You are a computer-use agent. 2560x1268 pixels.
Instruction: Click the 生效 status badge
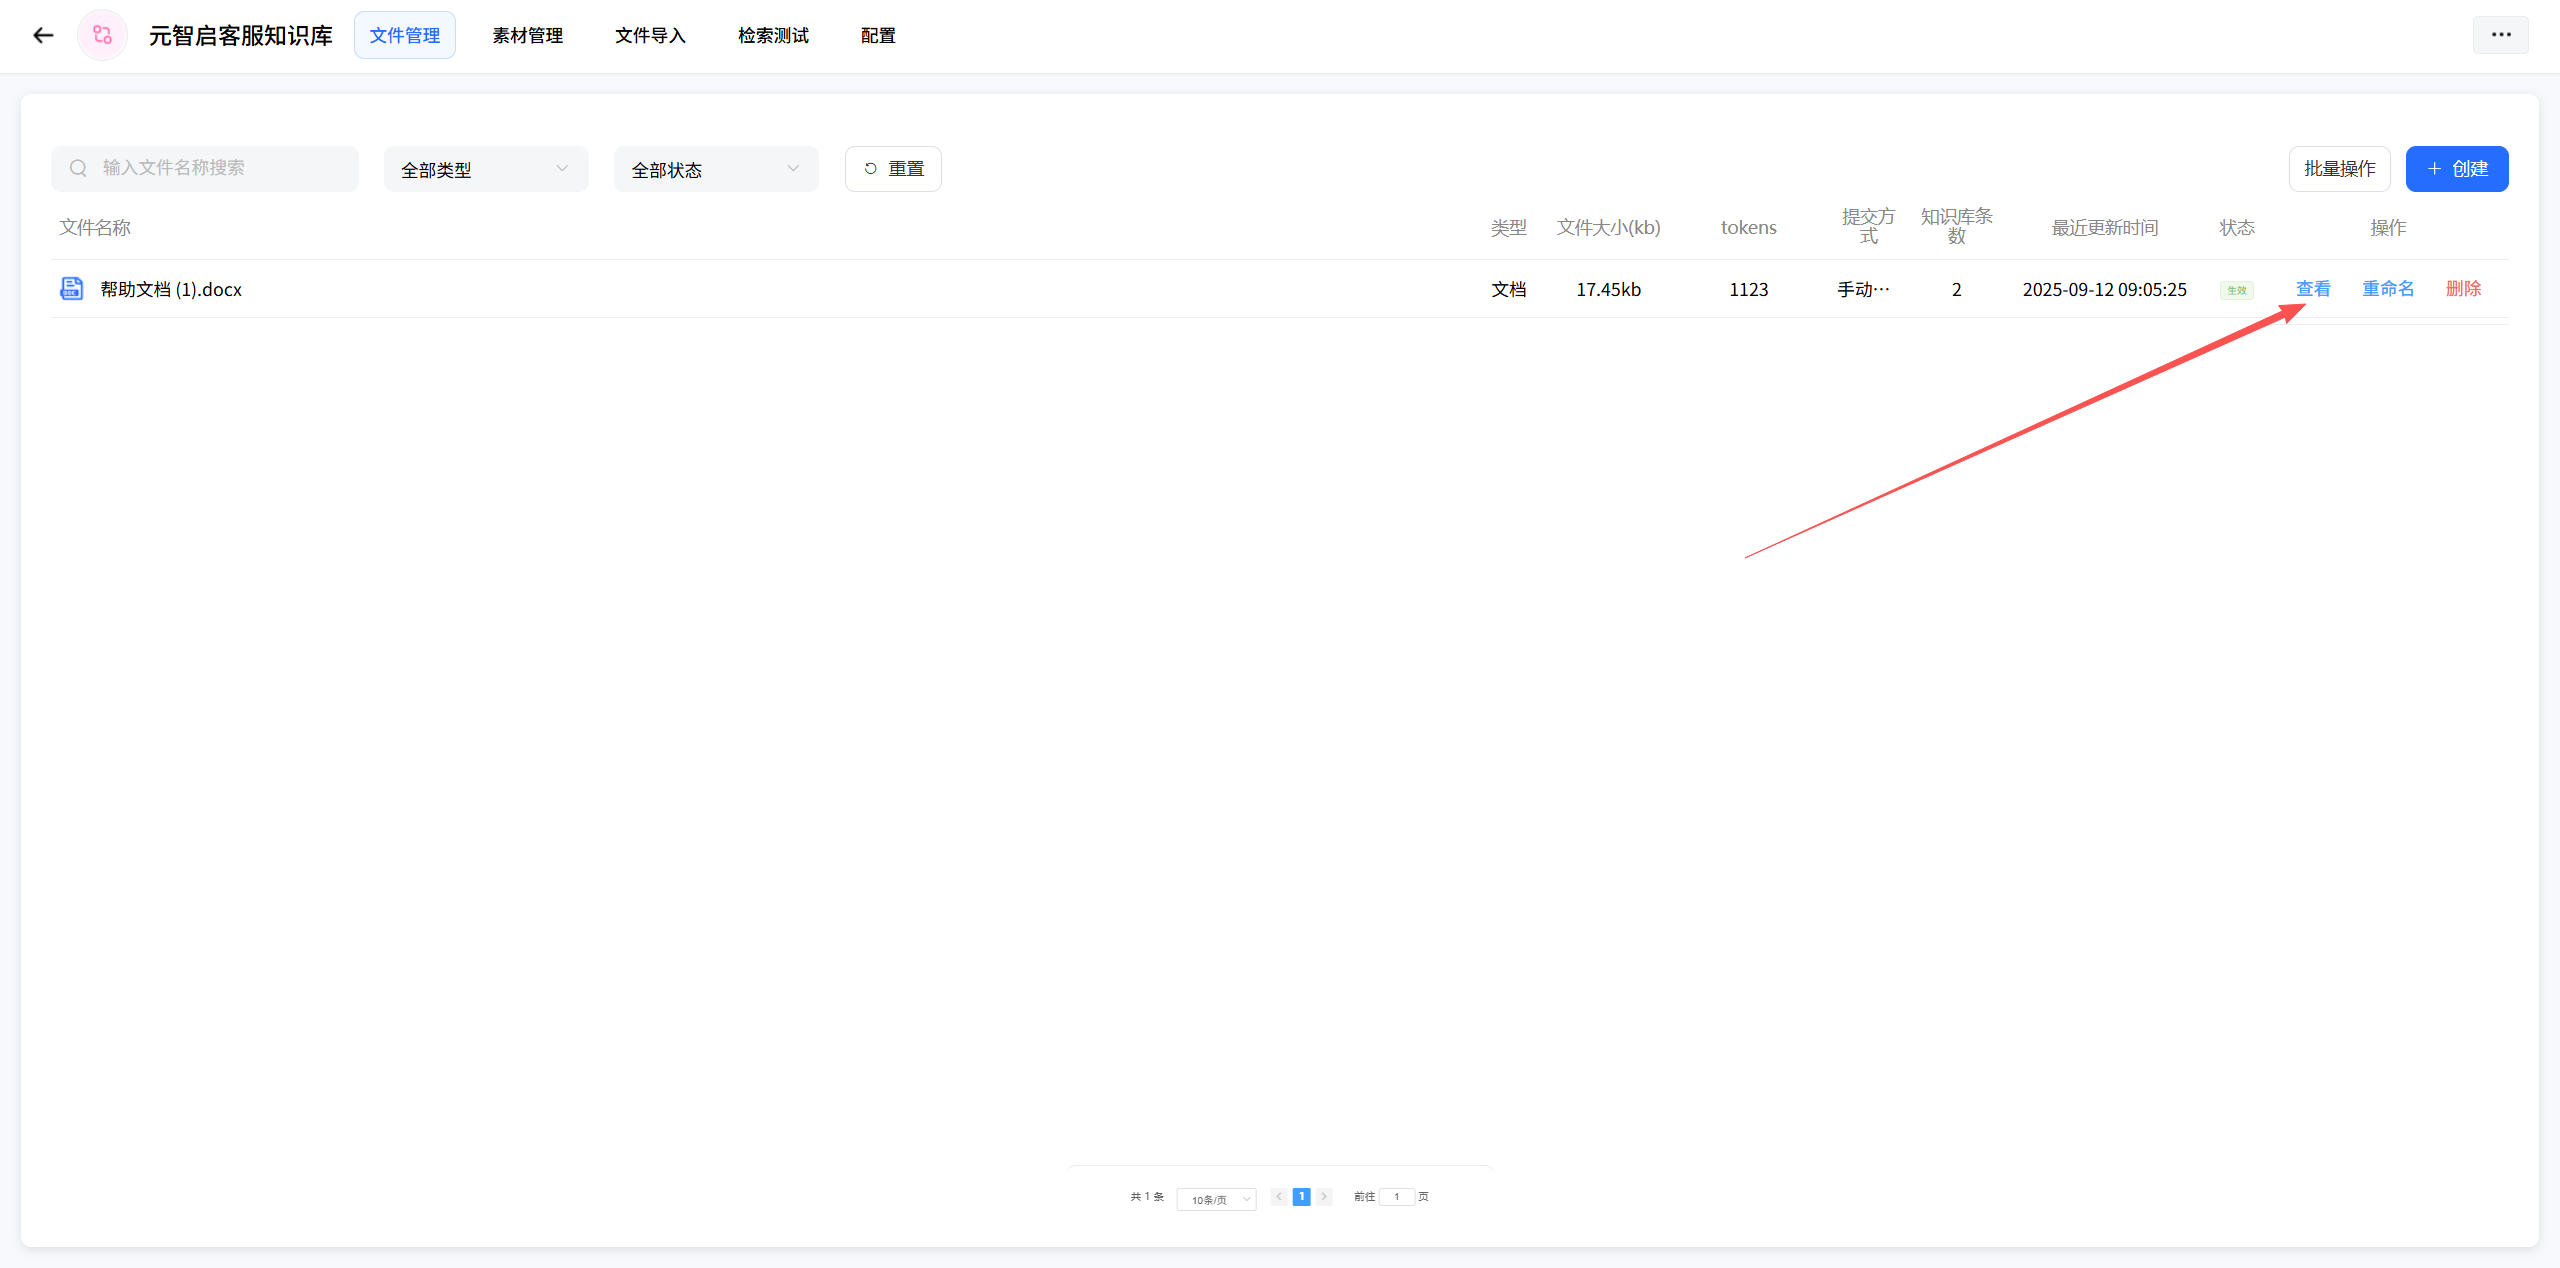tap(2236, 290)
